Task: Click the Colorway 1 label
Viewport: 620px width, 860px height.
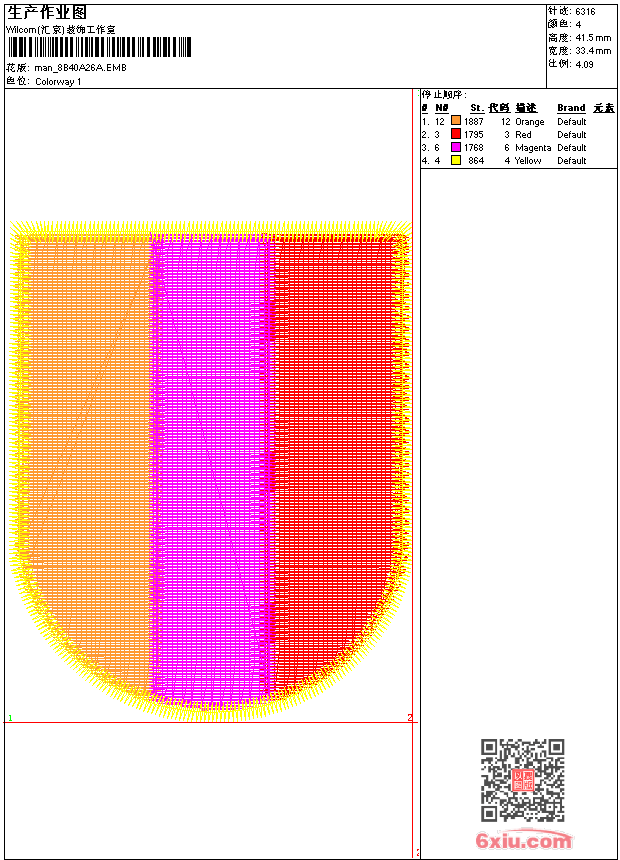Action: coord(58,81)
